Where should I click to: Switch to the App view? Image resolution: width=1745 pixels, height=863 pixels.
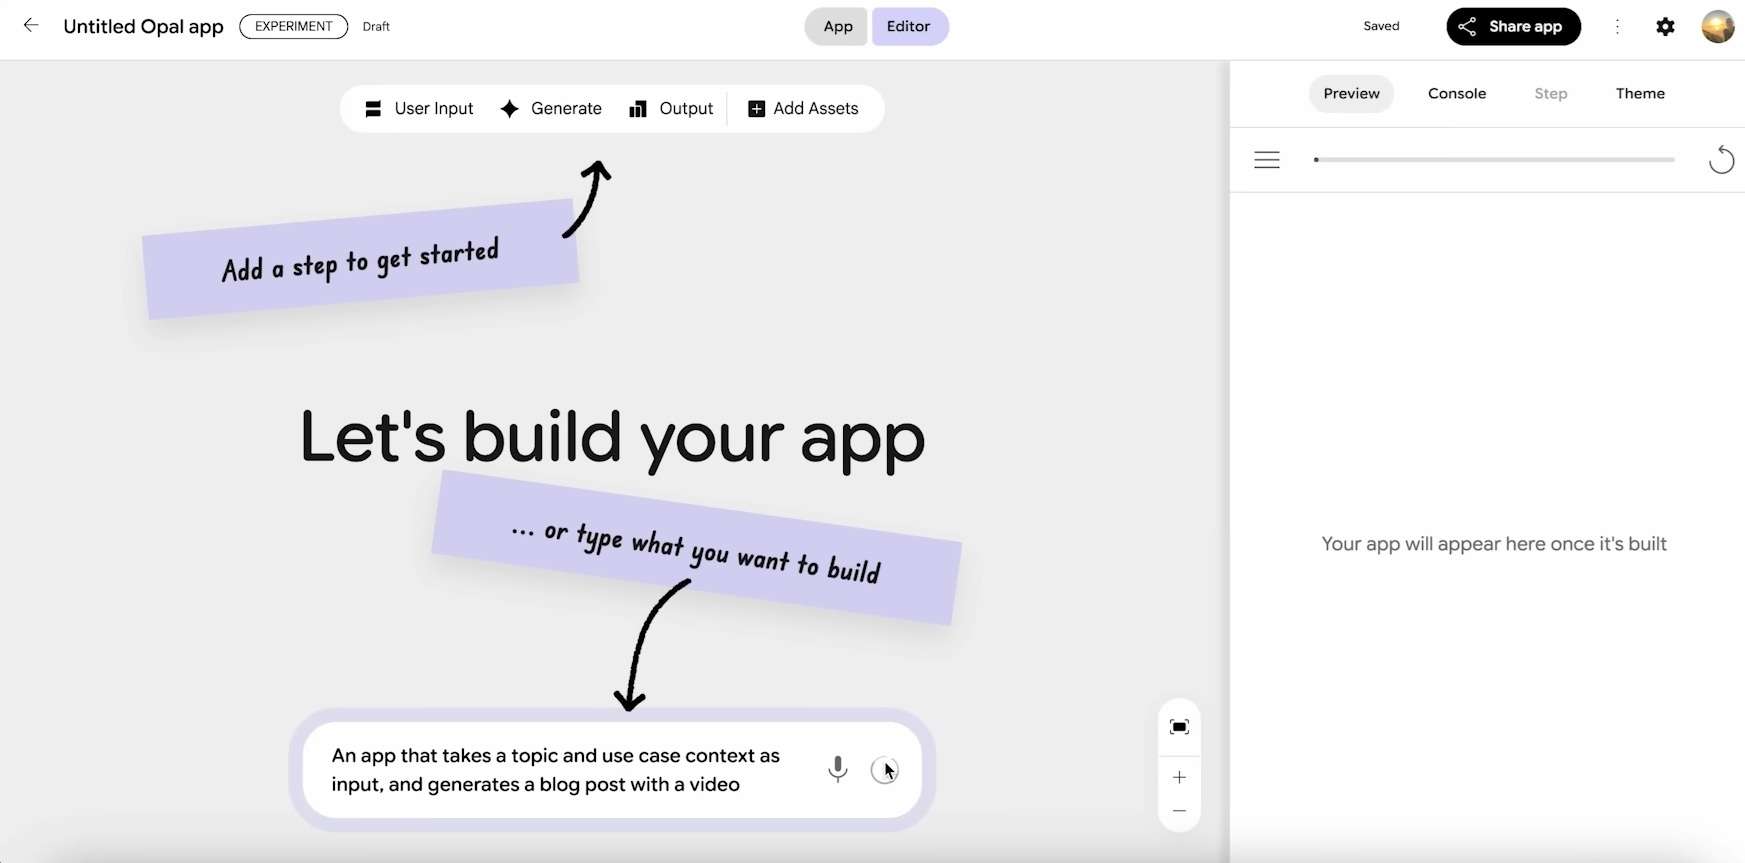point(838,27)
